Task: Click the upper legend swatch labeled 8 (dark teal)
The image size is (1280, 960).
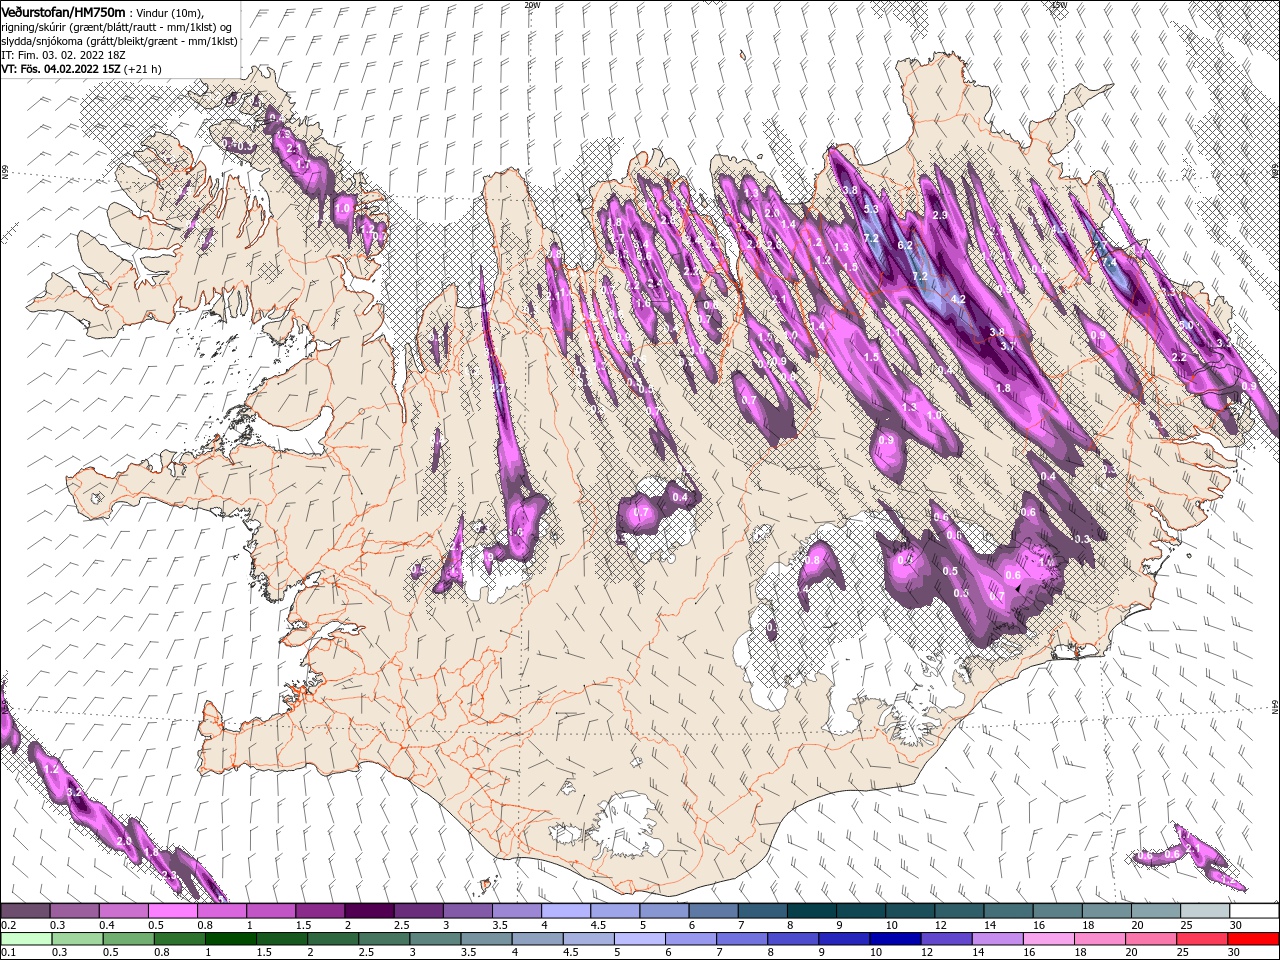Action: pyautogui.click(x=812, y=910)
